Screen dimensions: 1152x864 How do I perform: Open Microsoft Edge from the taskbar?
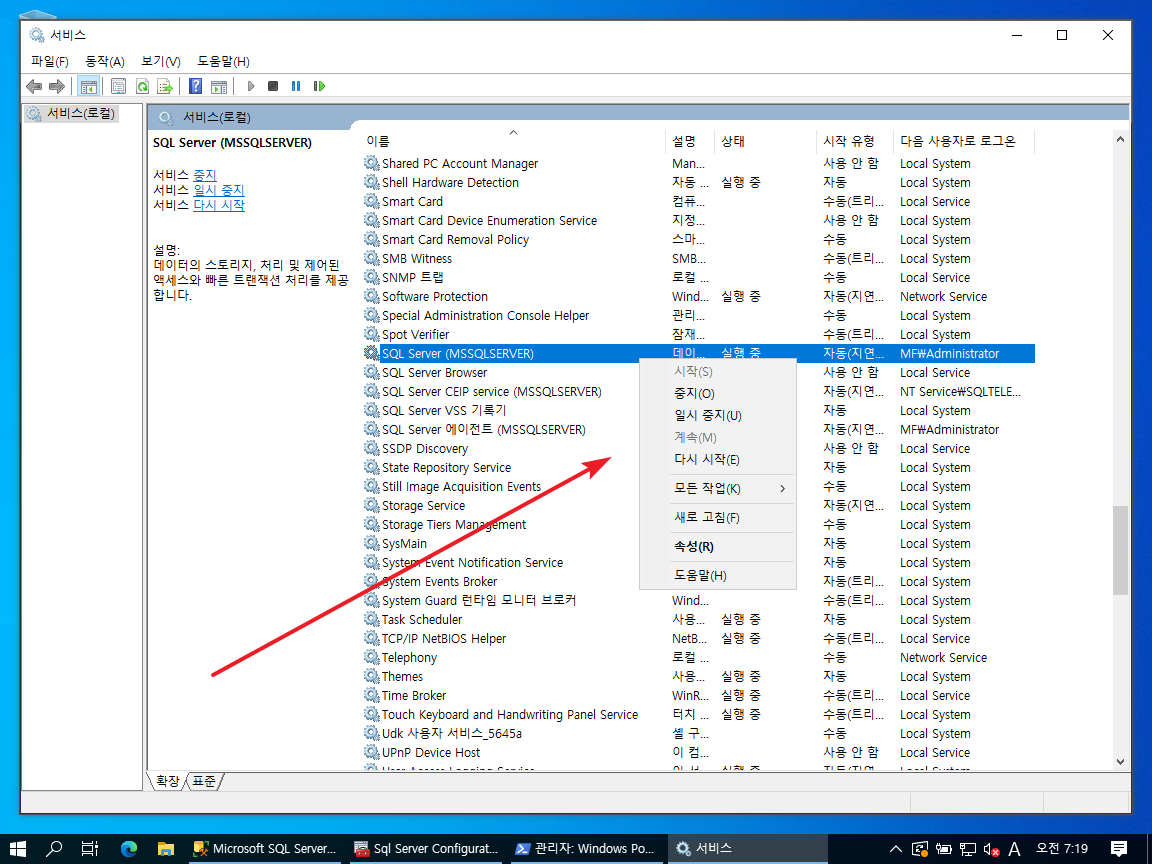[x=129, y=849]
